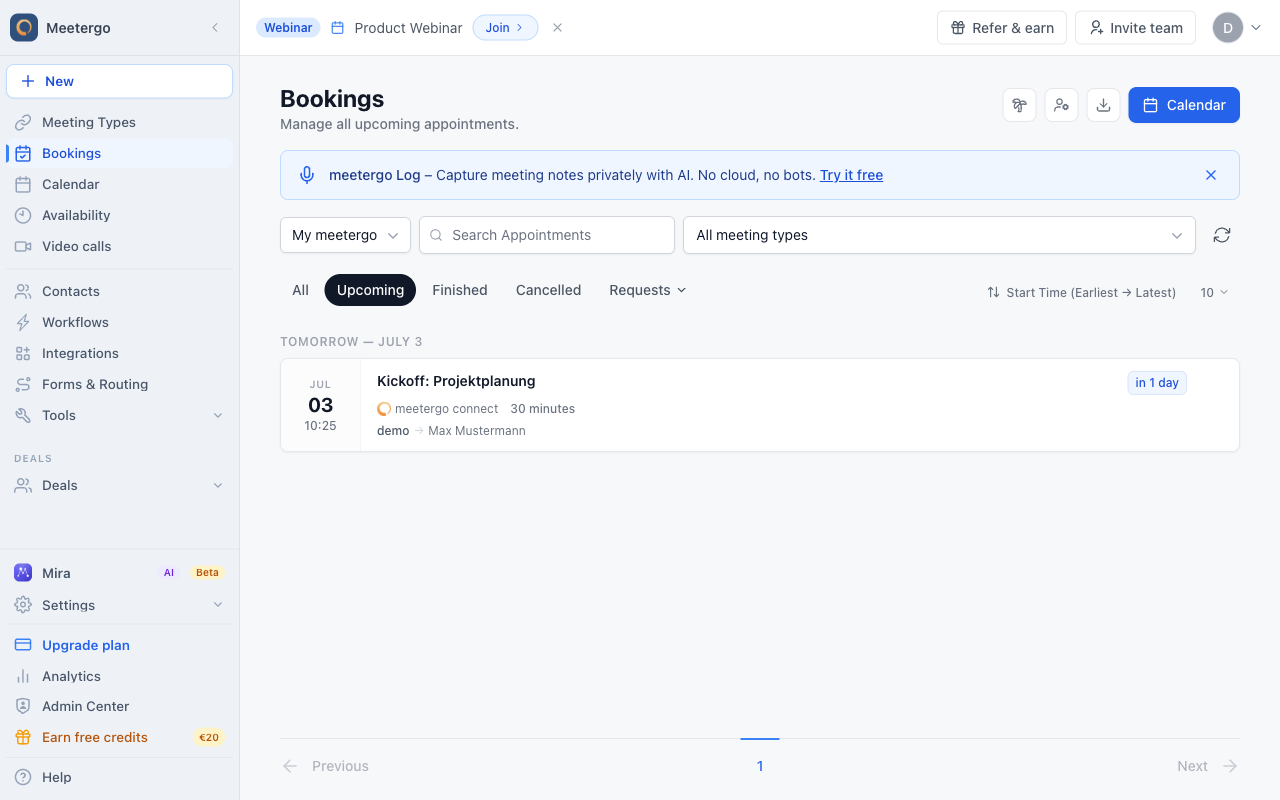1280x800 pixels.
Task: Open Analytics page
Action: pos(120,676)
